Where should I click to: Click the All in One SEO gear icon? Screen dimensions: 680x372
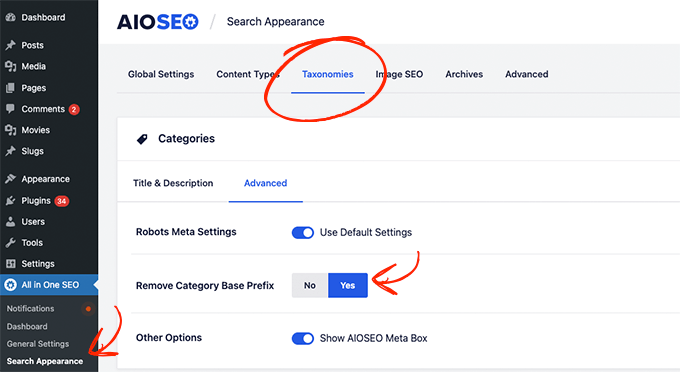pos(10,285)
